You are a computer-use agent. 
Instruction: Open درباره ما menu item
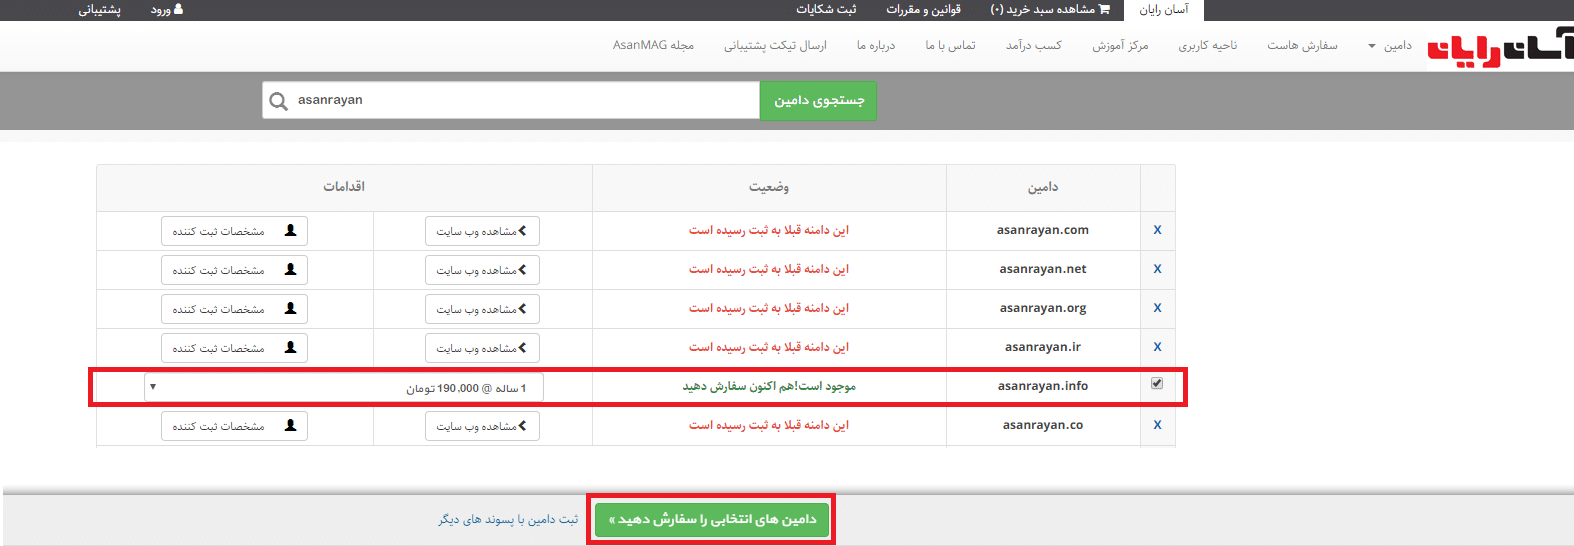(876, 46)
